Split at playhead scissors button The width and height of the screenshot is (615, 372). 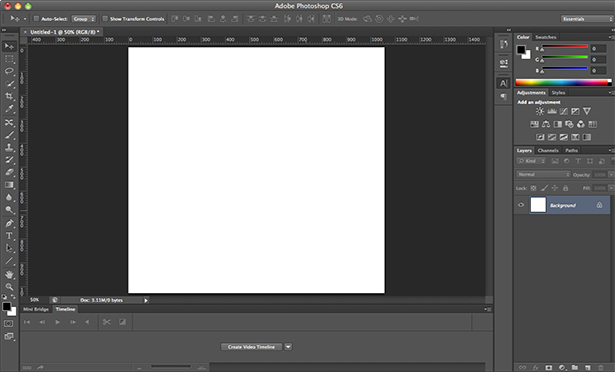click(107, 322)
